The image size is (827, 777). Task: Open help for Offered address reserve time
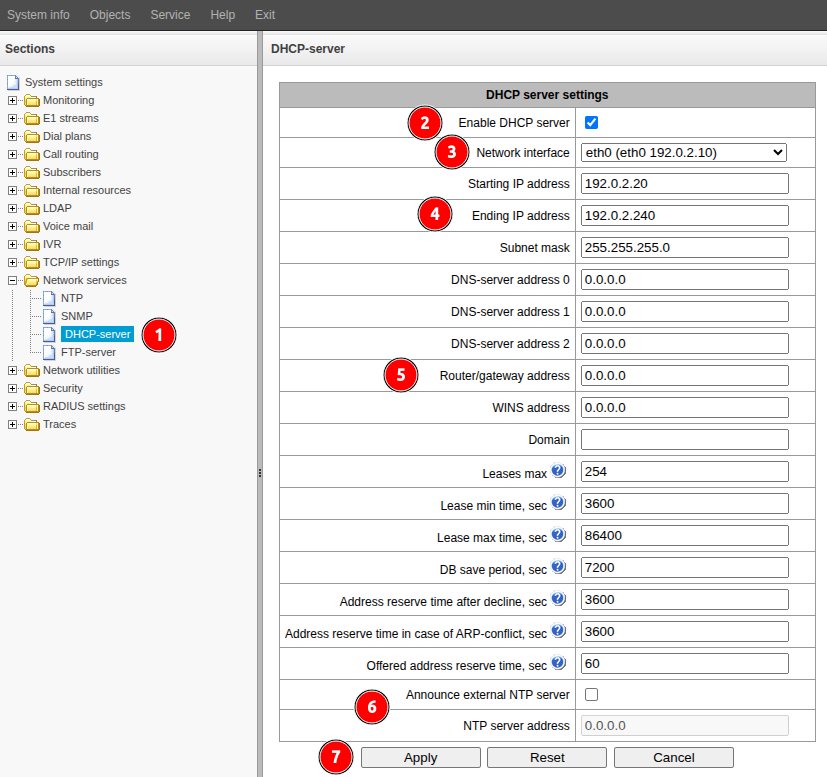[x=558, y=663]
